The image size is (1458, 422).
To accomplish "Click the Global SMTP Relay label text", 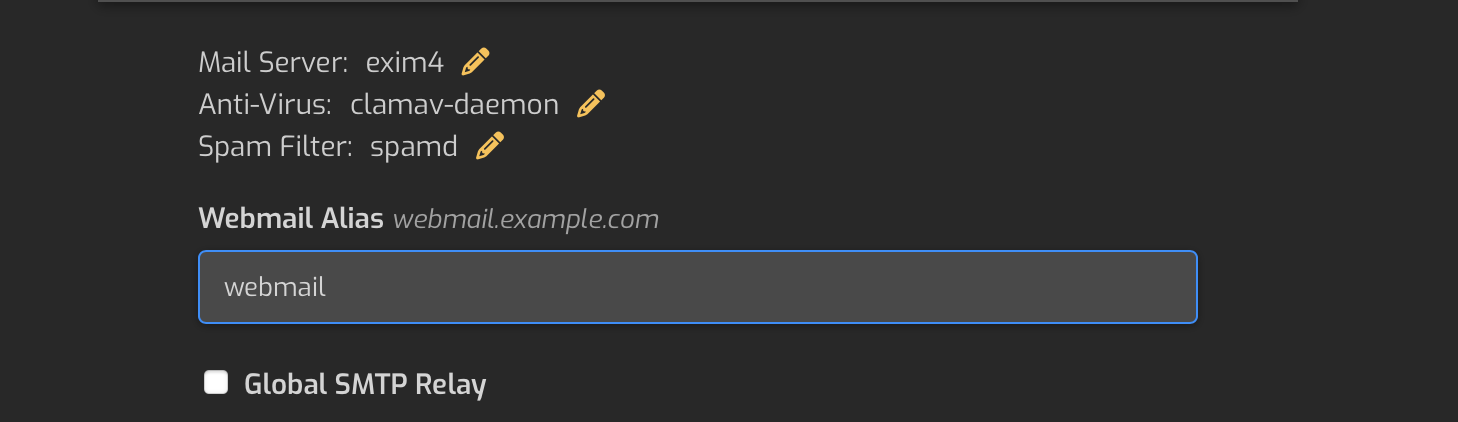I will point(365,385).
